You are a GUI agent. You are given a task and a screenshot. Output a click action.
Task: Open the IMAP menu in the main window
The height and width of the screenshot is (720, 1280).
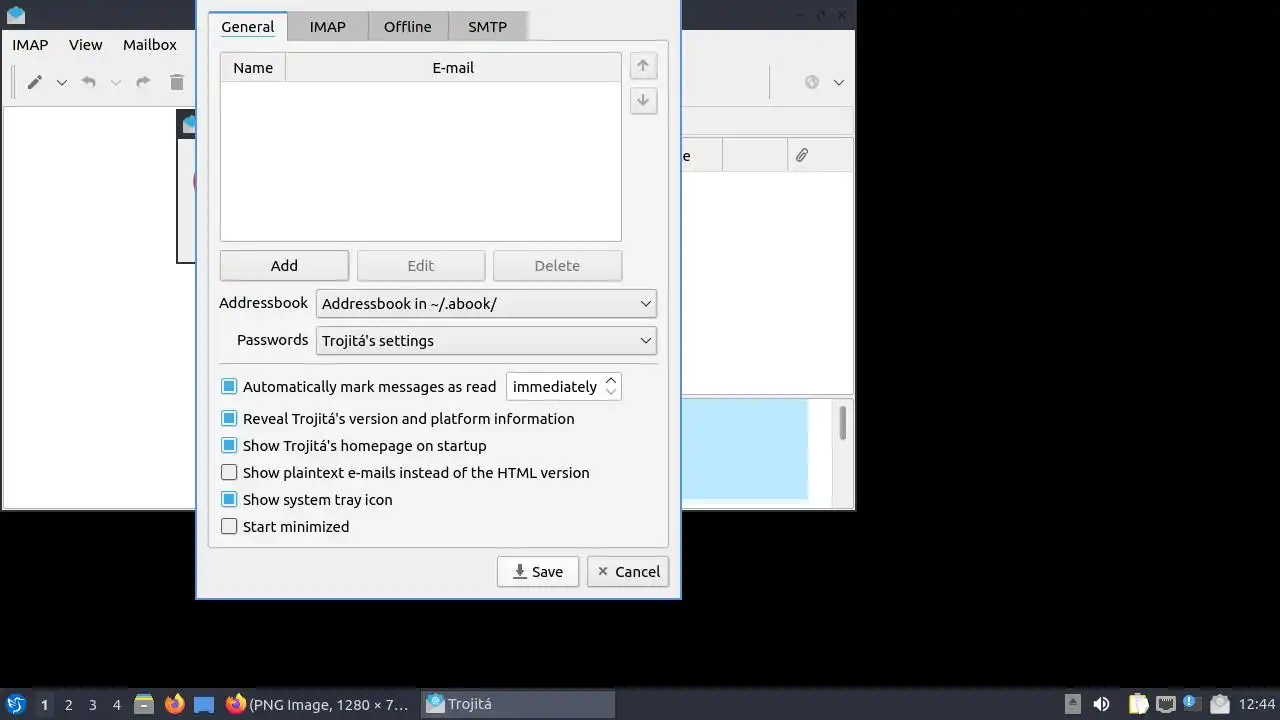(30, 45)
